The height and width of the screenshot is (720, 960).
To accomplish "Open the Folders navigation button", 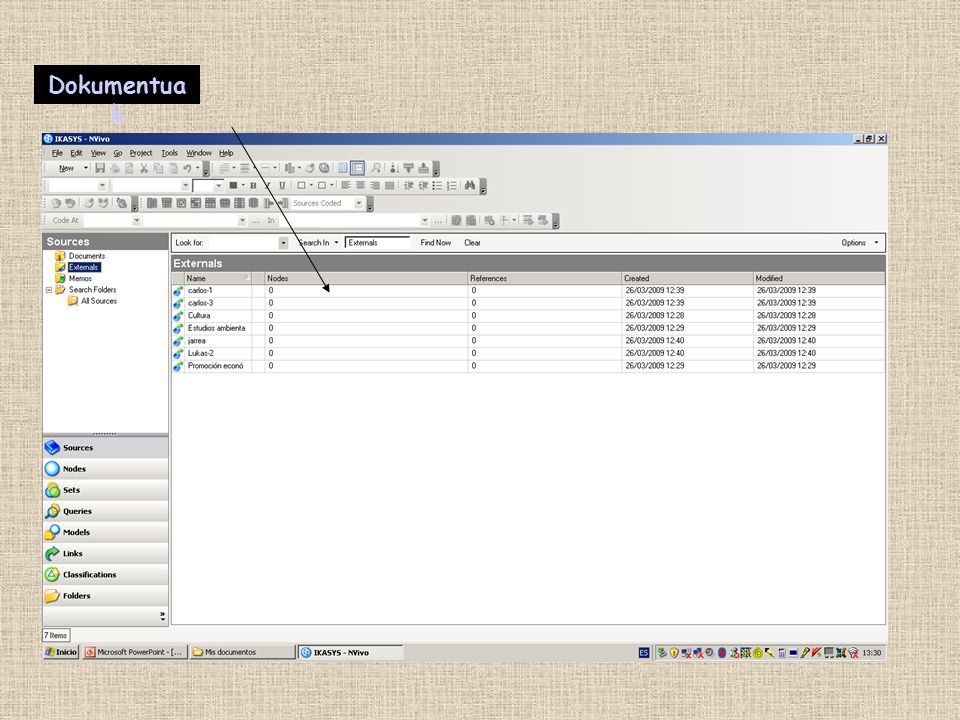I will (105, 596).
